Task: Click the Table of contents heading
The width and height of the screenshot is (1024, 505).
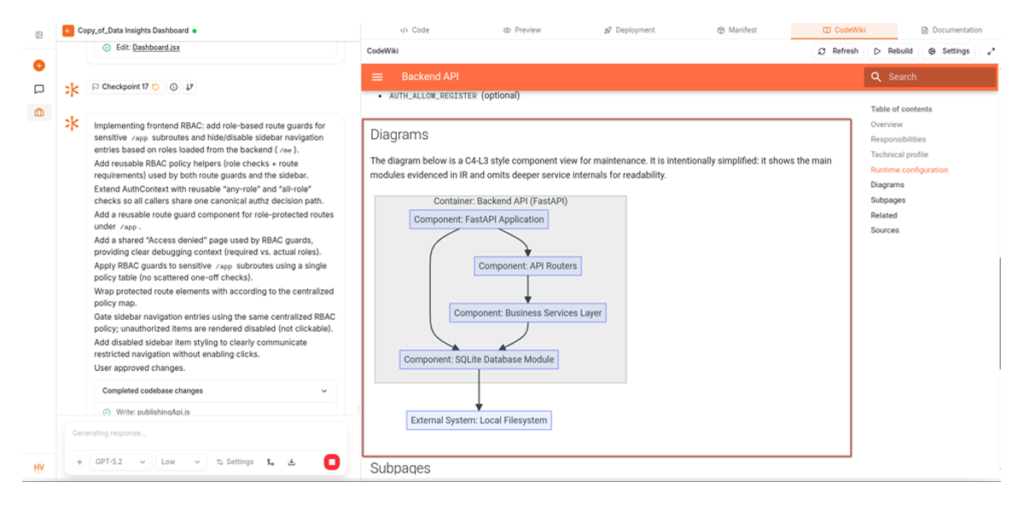Action: (x=901, y=109)
